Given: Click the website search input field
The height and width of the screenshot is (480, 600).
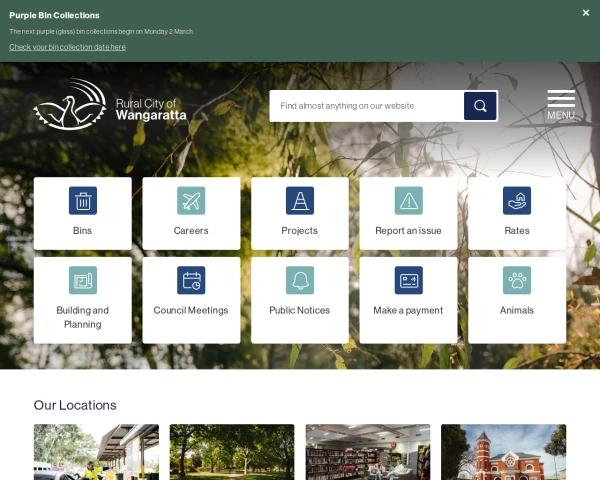Looking at the screenshot, I should [366, 106].
